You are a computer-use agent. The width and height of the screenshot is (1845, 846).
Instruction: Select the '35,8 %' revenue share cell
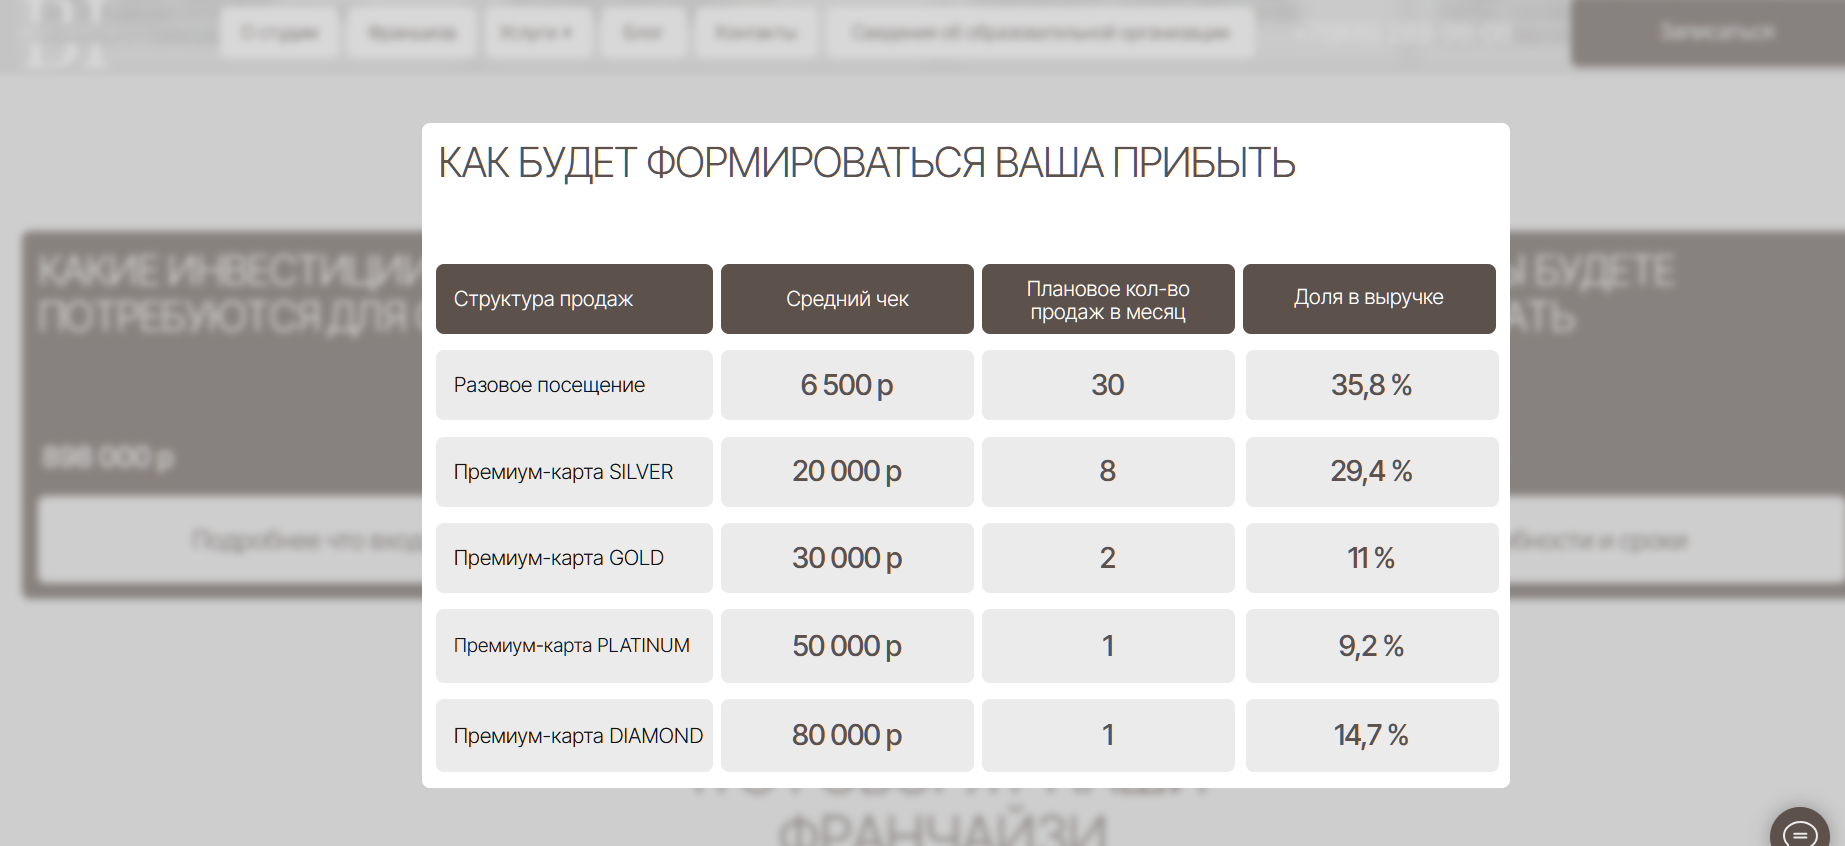point(1372,385)
